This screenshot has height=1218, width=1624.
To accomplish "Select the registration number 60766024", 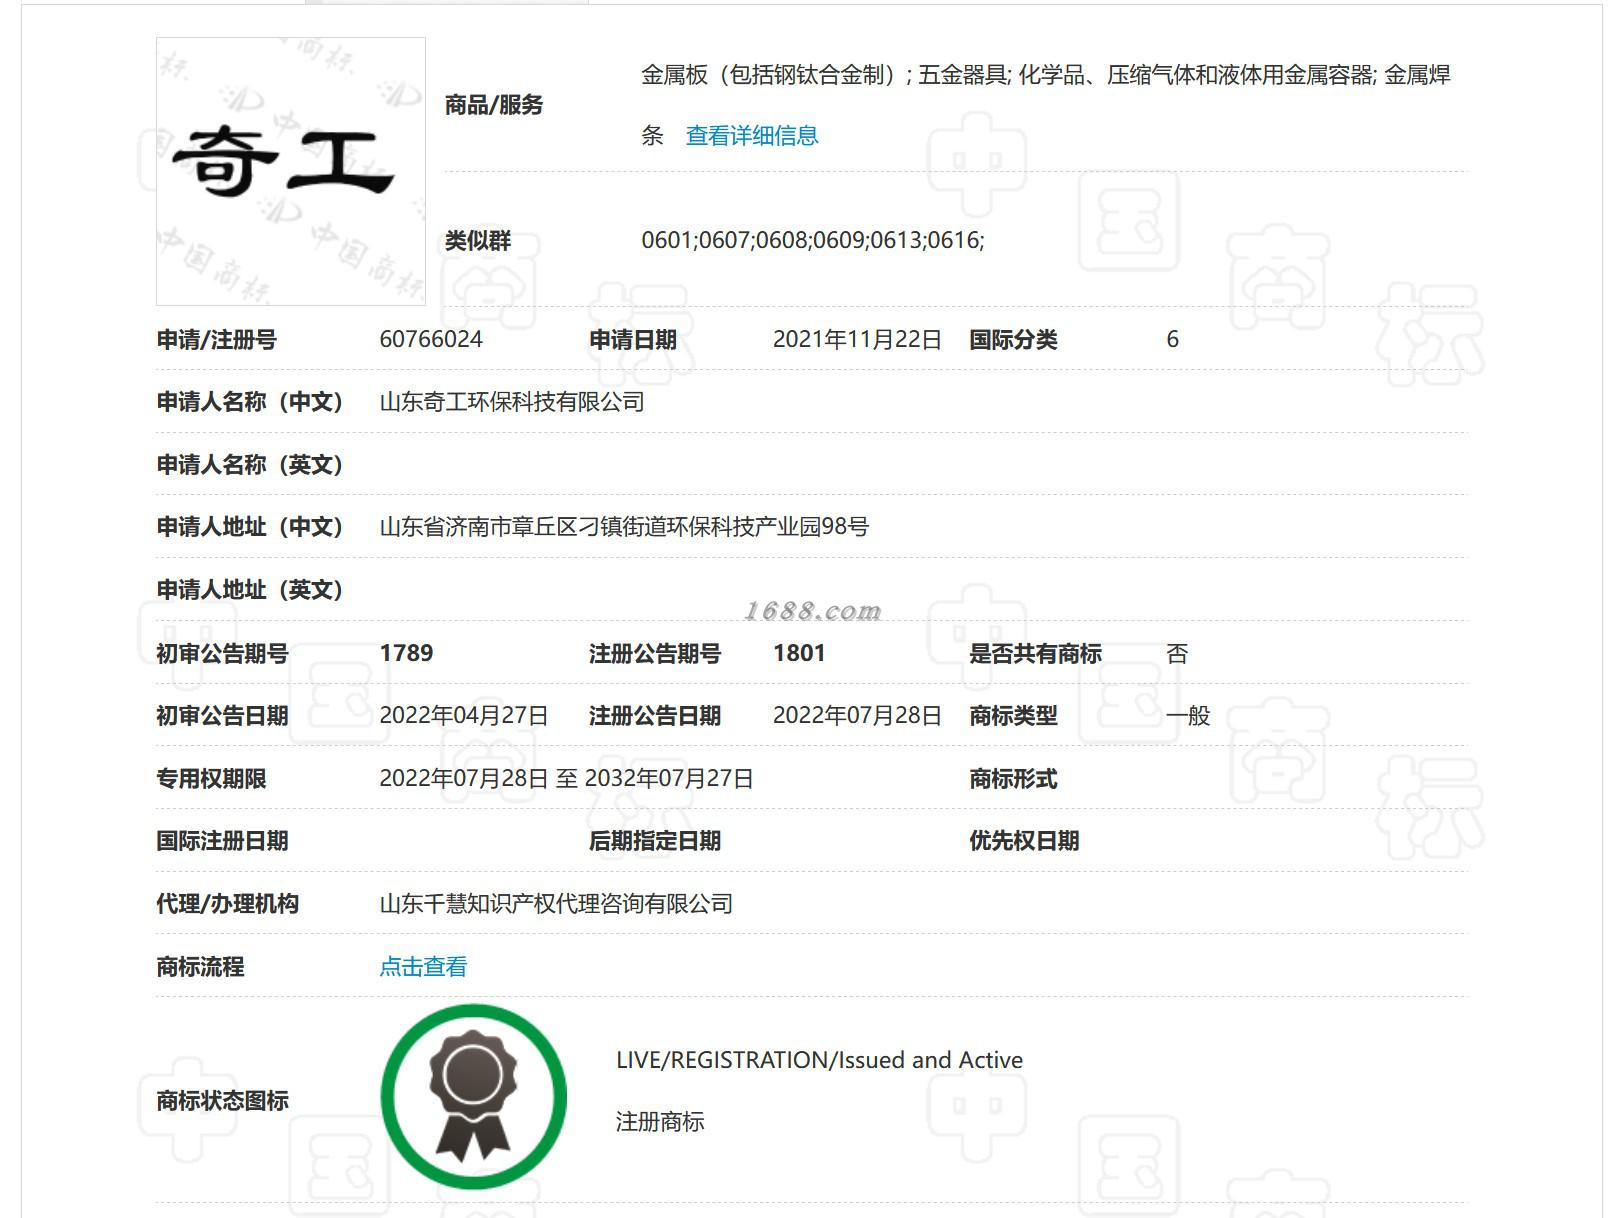I will [x=431, y=340].
